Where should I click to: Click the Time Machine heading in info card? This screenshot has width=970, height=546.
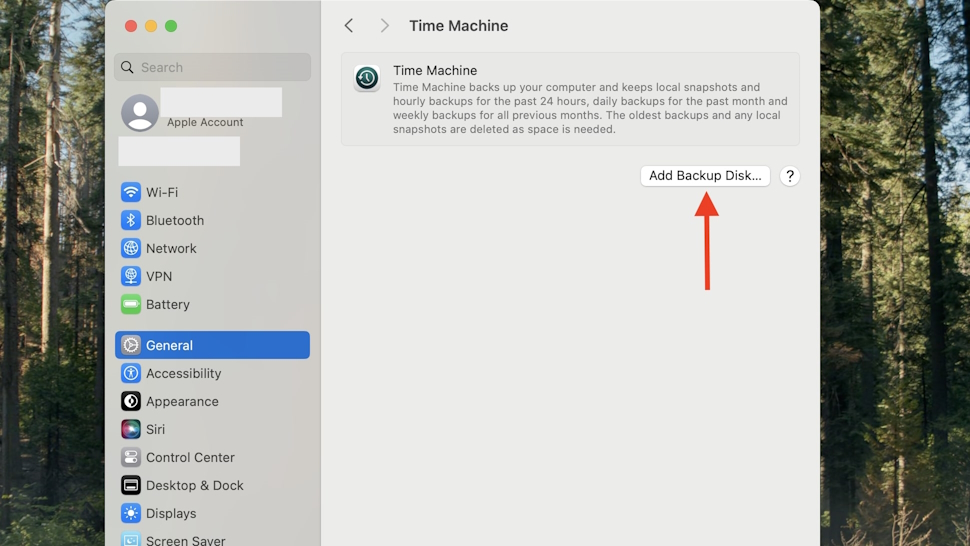click(x=435, y=70)
